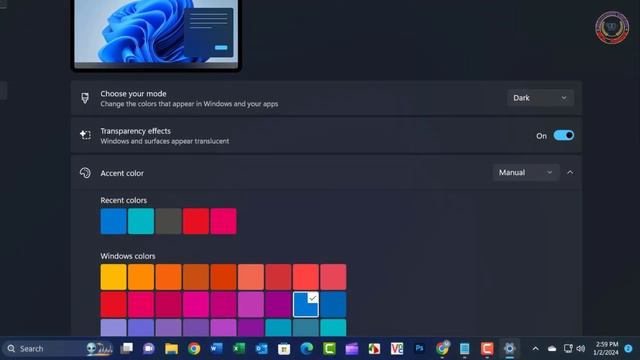Open the red and green app taskbar icon
Screen dimensions: 640x360
374,349
